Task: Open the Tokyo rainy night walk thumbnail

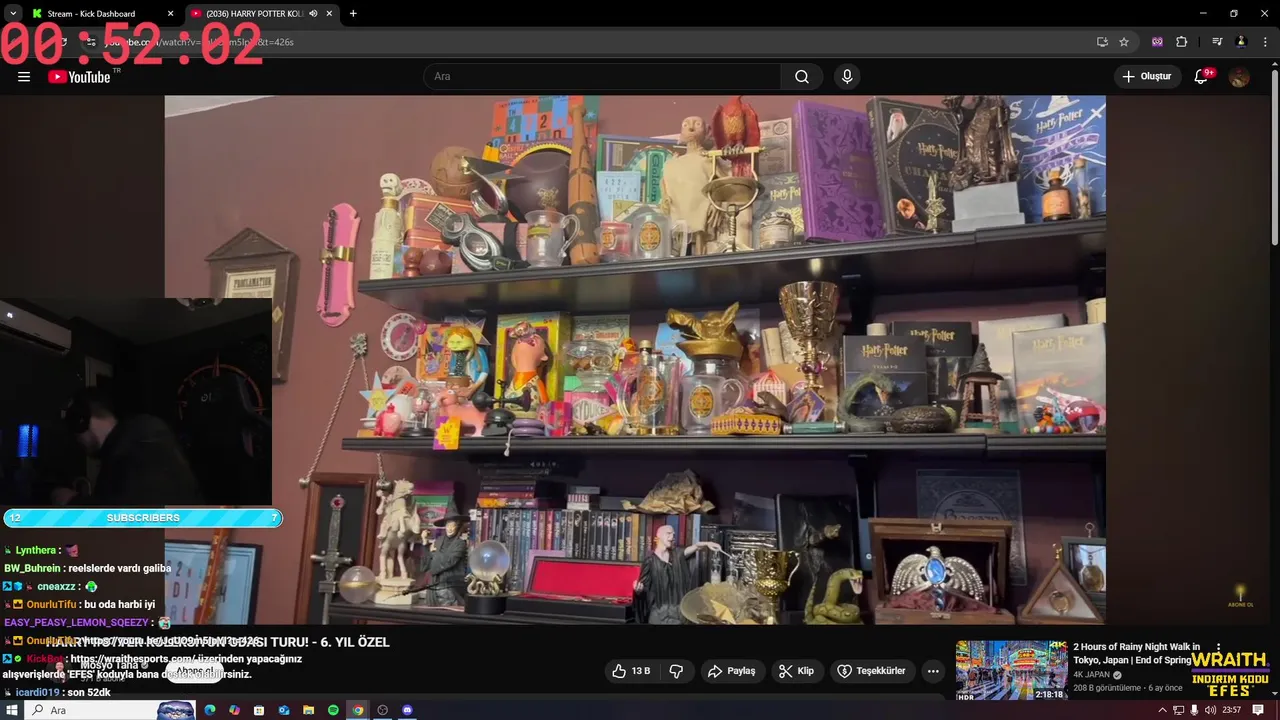Action: pos(1011,670)
